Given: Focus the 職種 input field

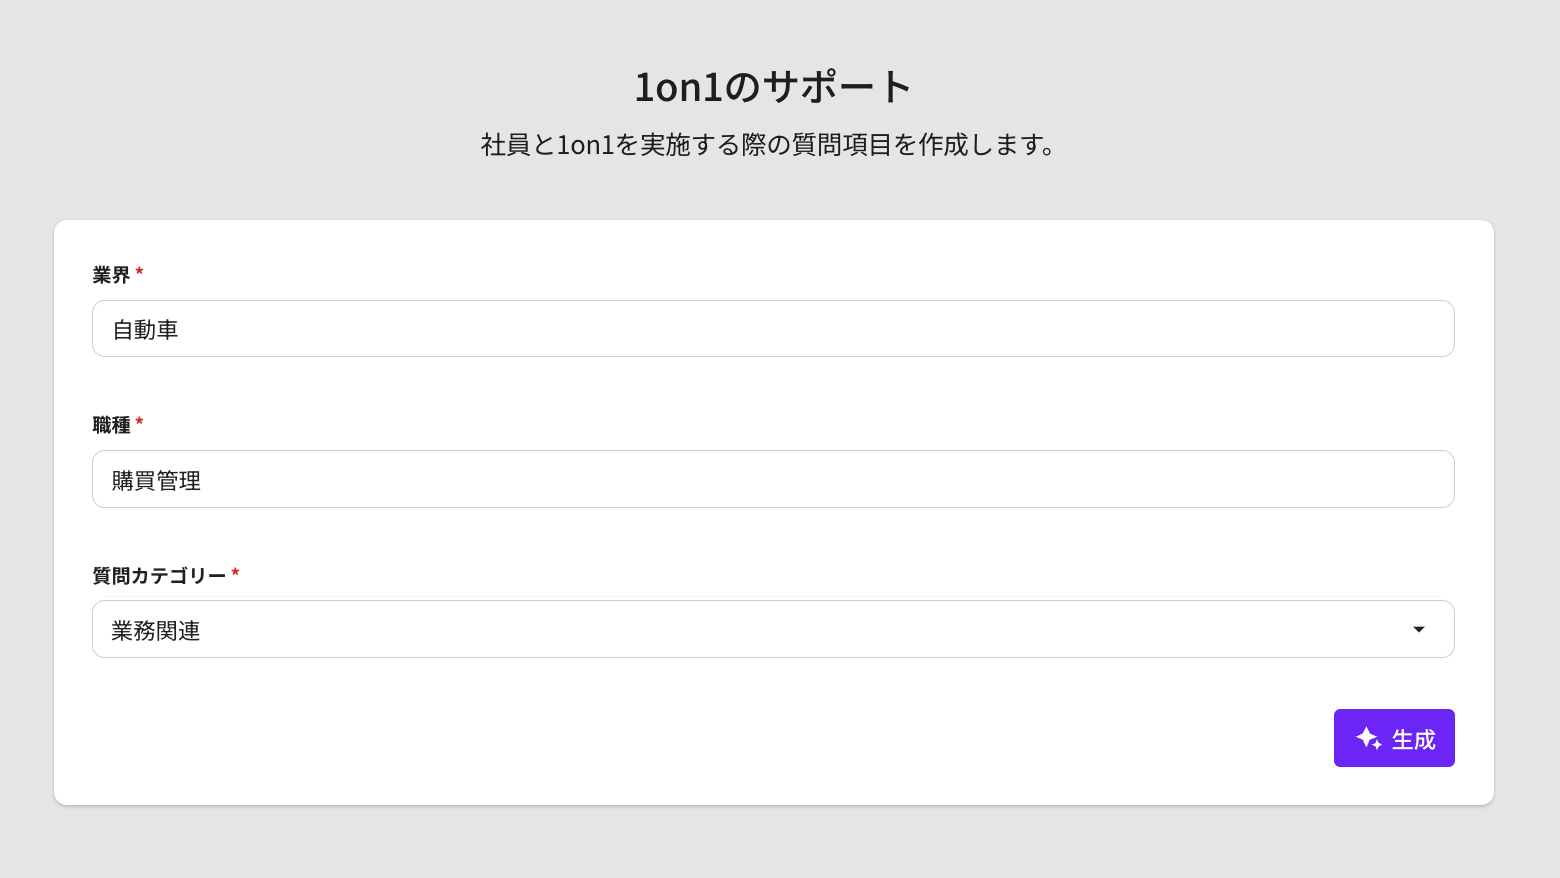Looking at the screenshot, I should pyautogui.click(x=772, y=479).
